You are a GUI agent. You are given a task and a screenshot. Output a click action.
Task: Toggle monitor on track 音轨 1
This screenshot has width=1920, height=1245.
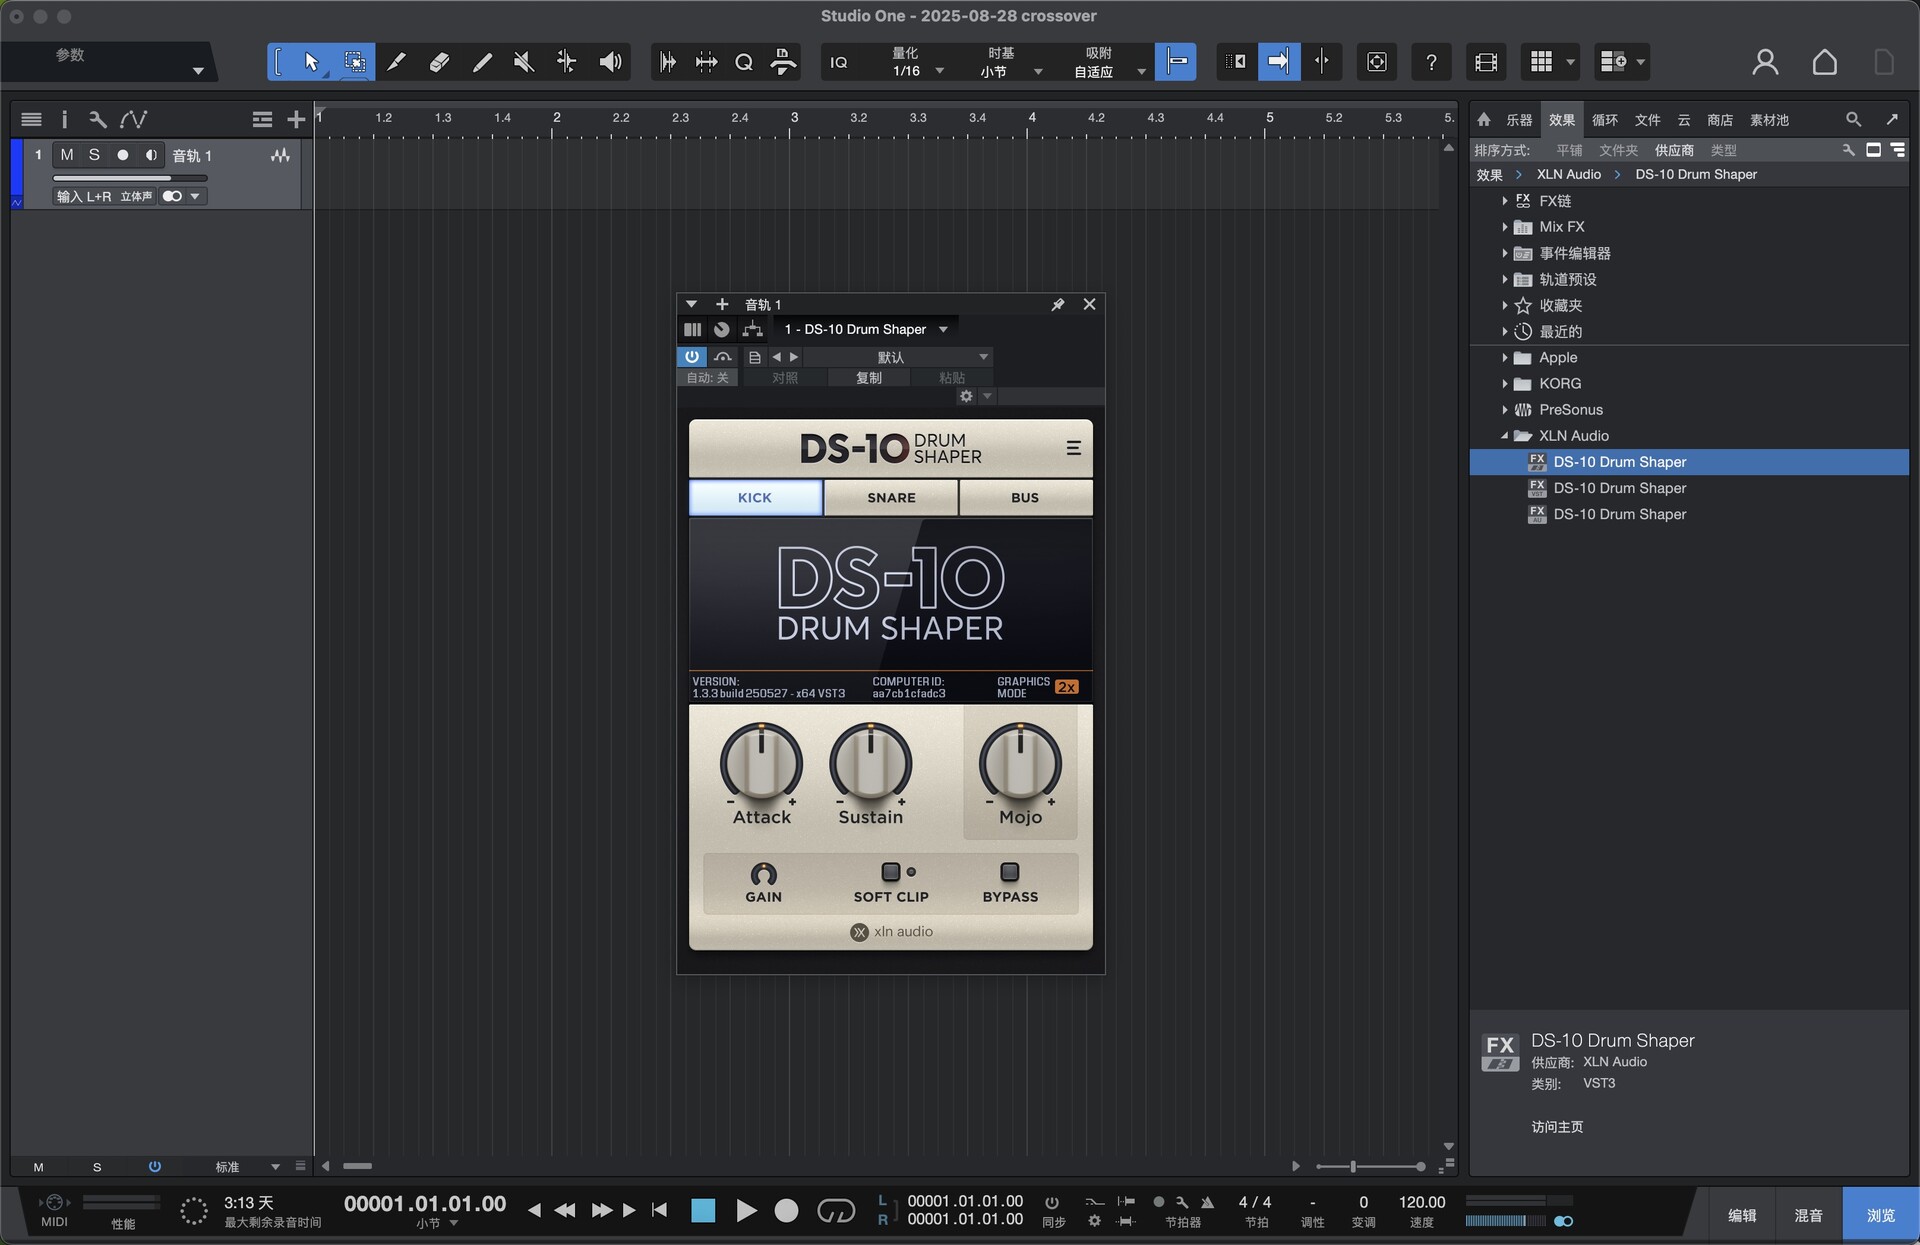pyautogui.click(x=151, y=155)
